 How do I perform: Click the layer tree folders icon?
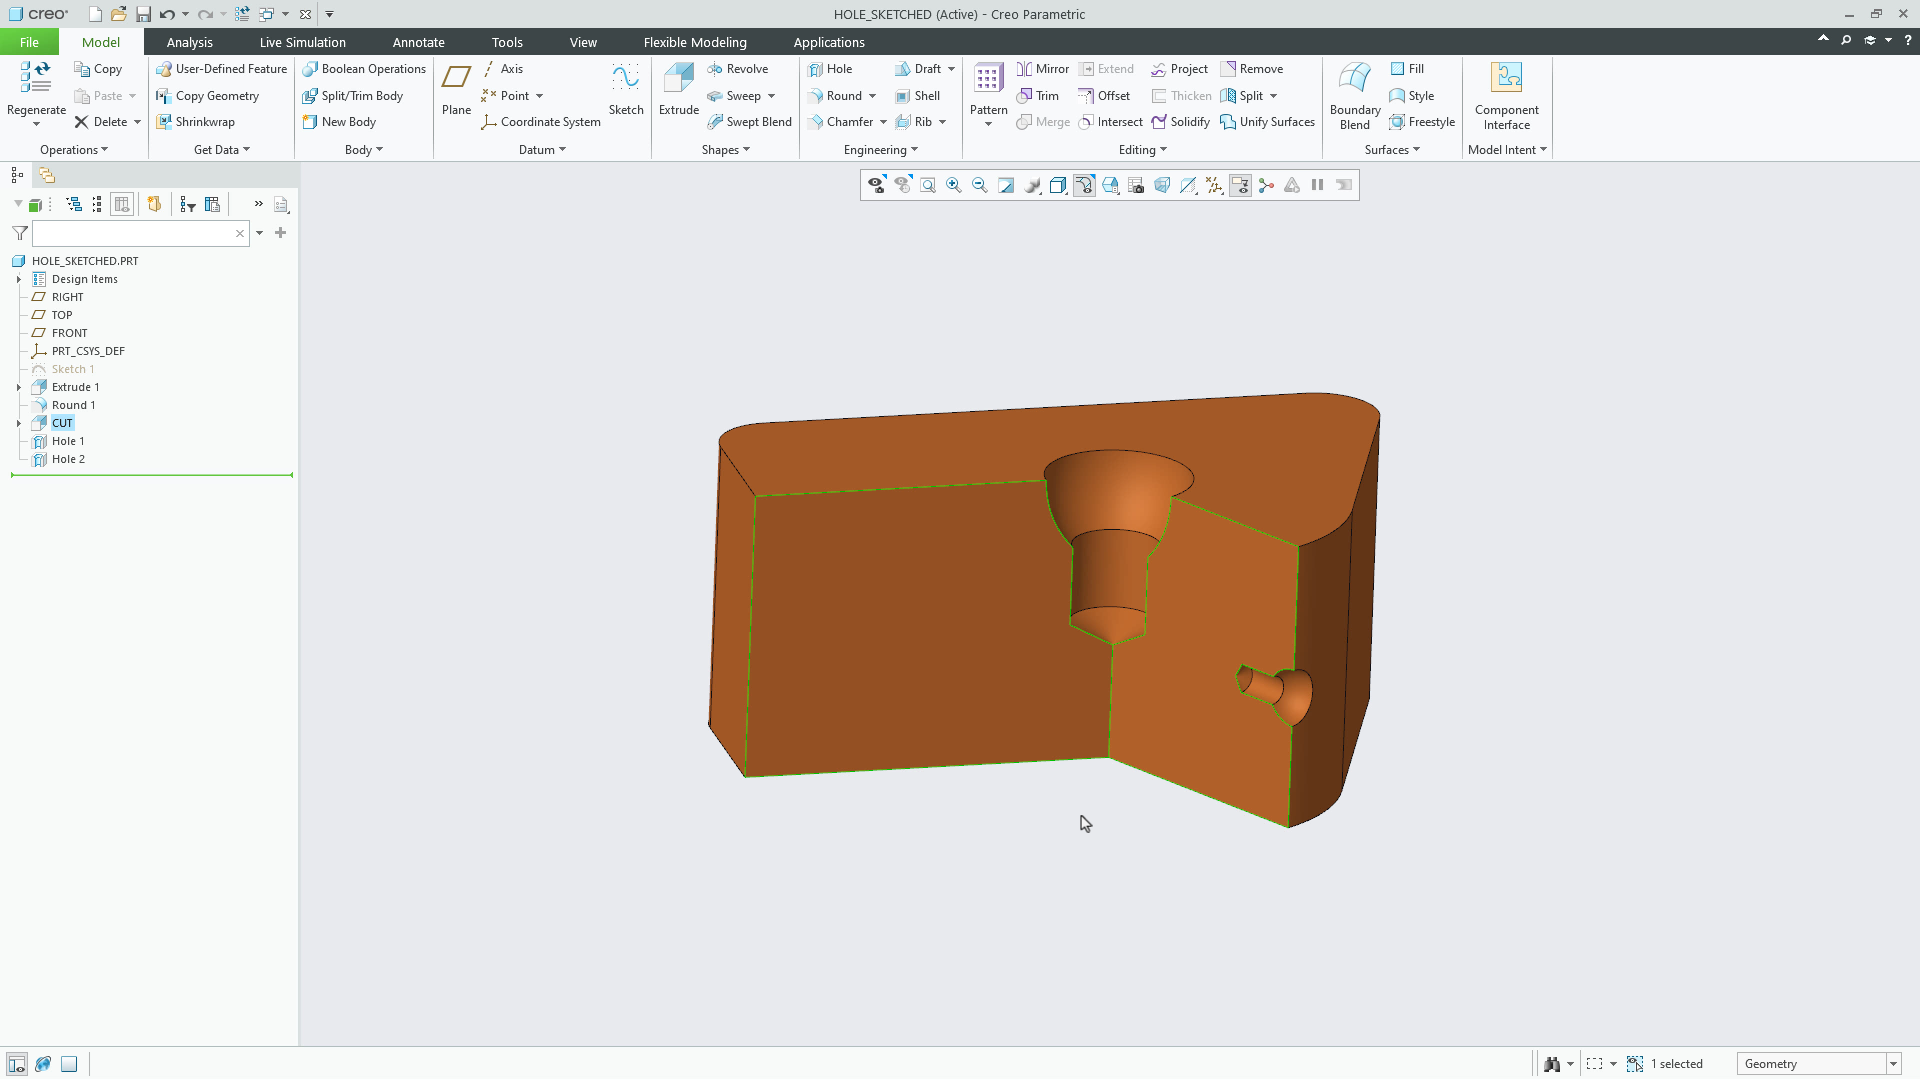(47, 175)
